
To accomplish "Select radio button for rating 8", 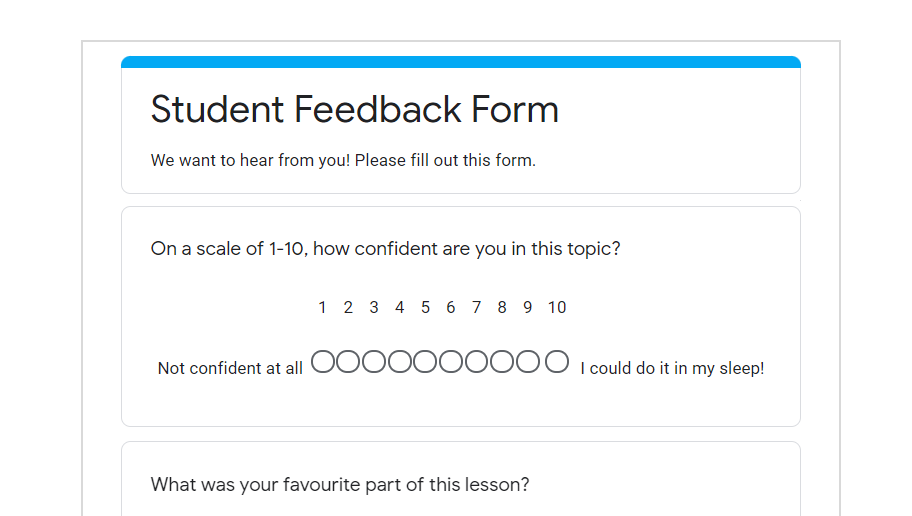I will 502,361.
